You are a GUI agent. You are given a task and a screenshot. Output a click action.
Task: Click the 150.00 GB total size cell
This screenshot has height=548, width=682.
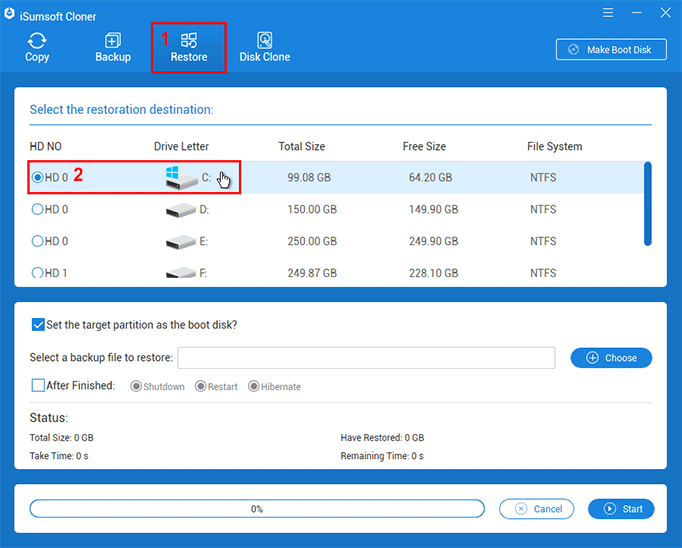pos(312,209)
